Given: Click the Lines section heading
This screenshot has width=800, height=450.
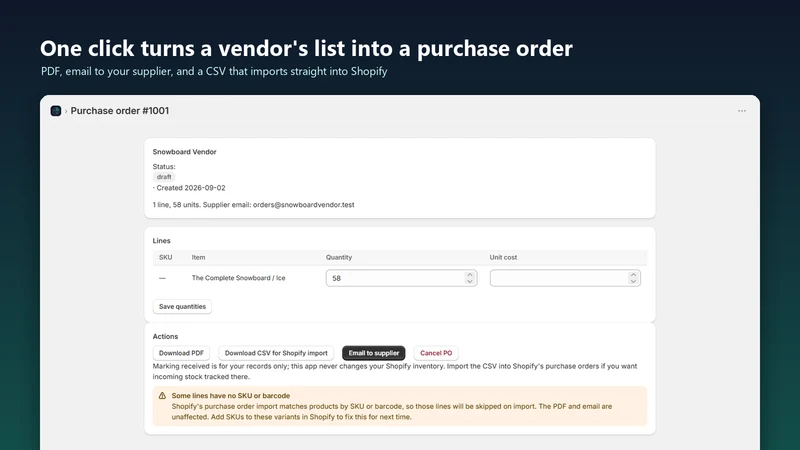Looking at the screenshot, I should (161, 241).
